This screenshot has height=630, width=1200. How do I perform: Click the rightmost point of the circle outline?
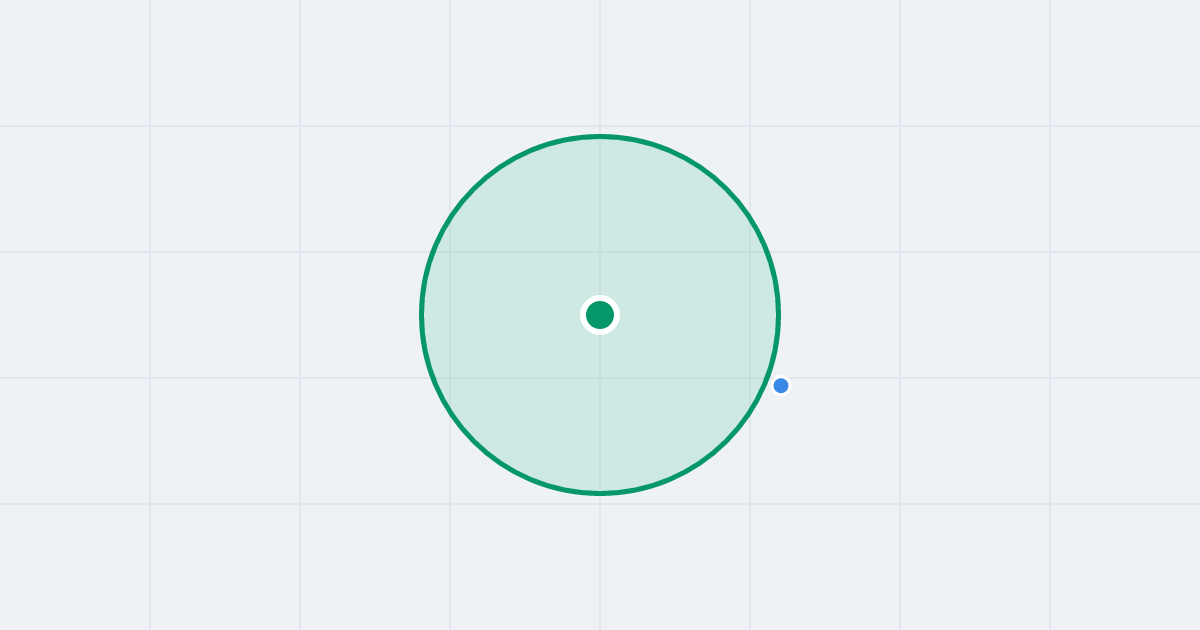[778, 315]
